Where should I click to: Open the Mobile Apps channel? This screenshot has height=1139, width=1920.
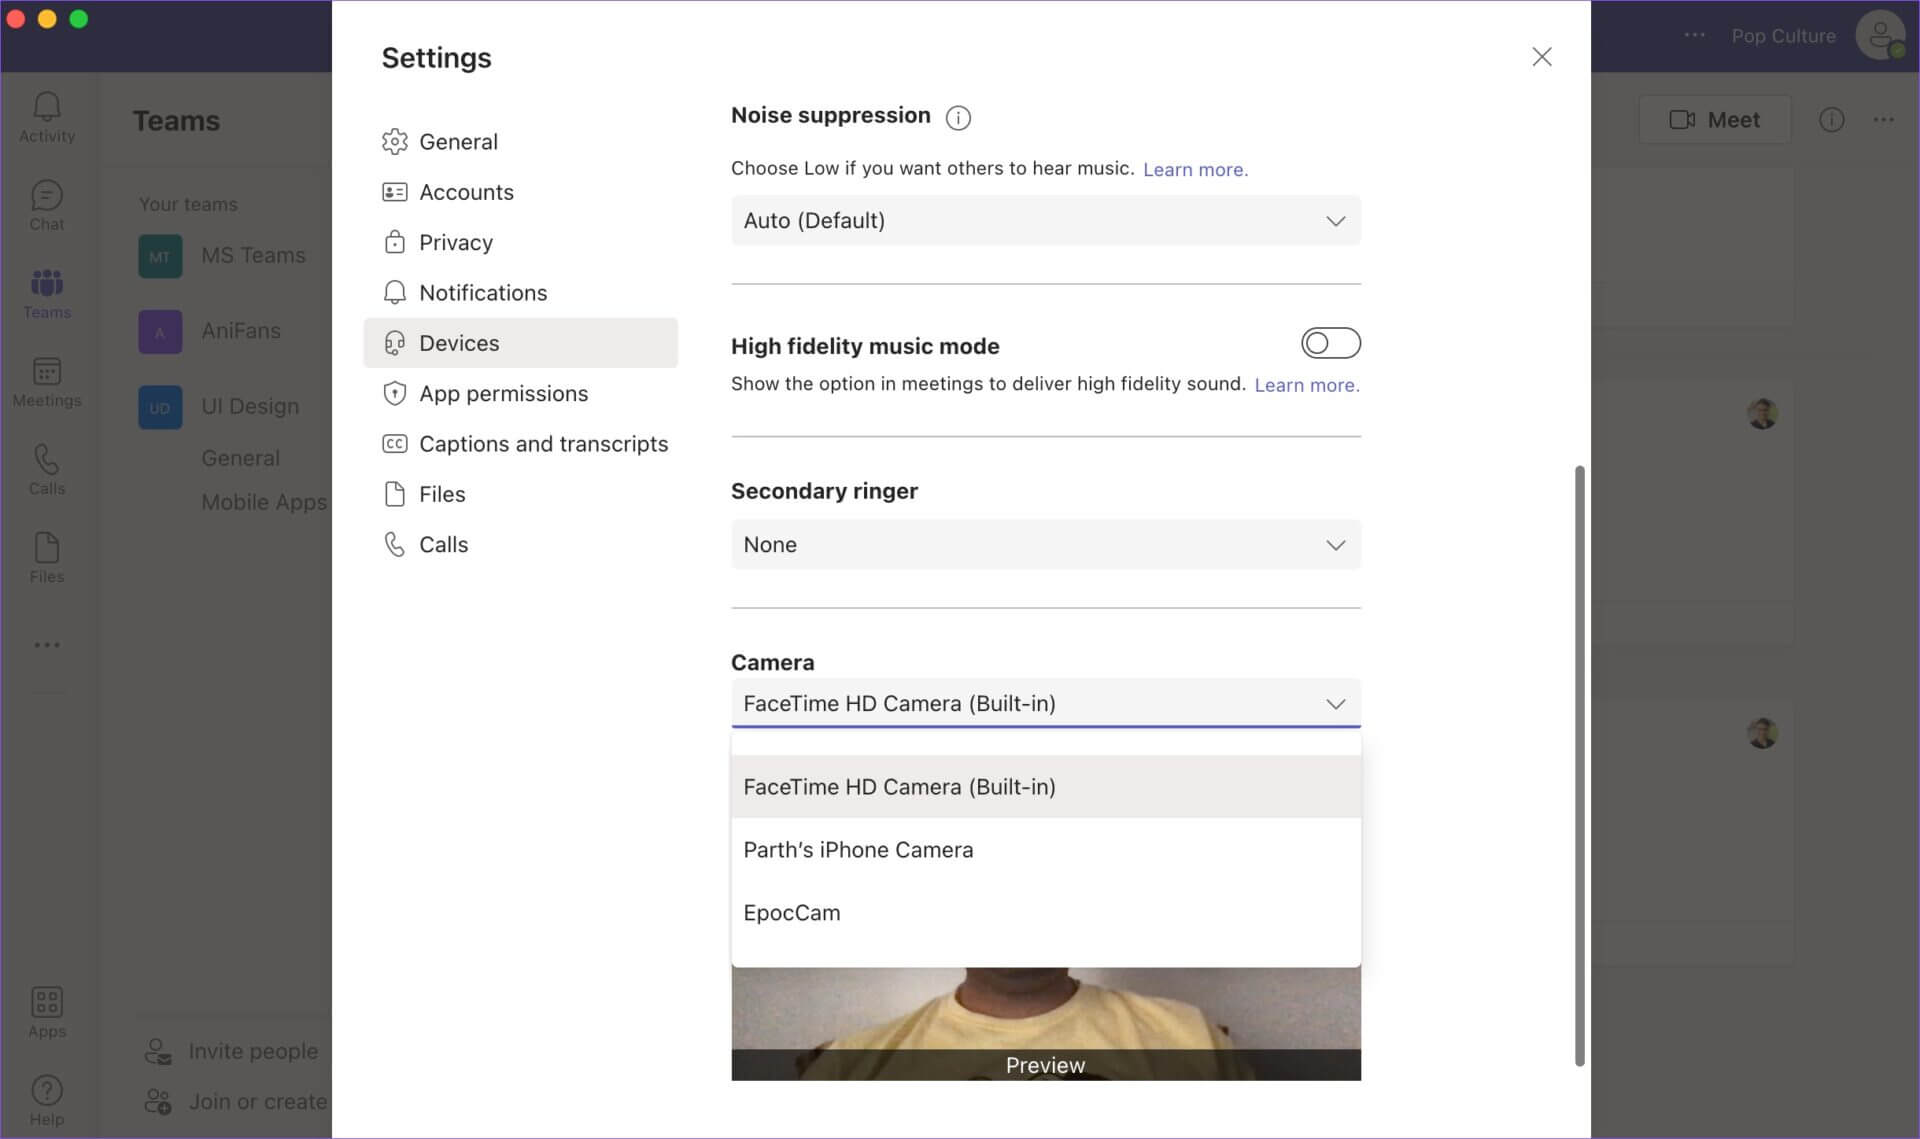tap(264, 502)
